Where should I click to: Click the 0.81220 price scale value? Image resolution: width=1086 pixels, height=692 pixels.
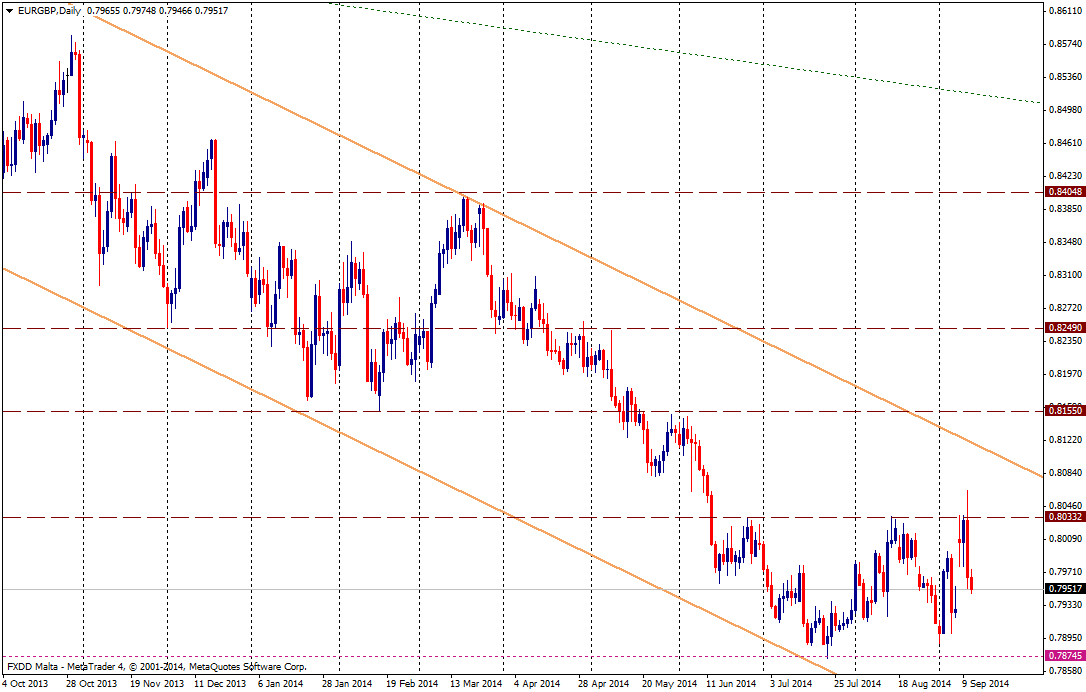[1064, 440]
